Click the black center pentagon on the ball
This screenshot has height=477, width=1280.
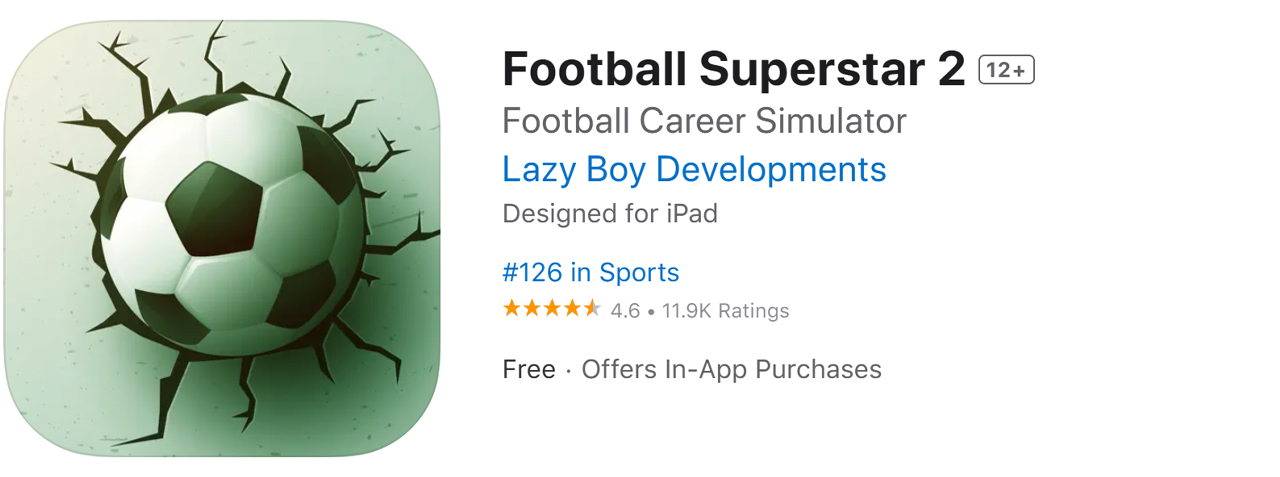coord(214,207)
